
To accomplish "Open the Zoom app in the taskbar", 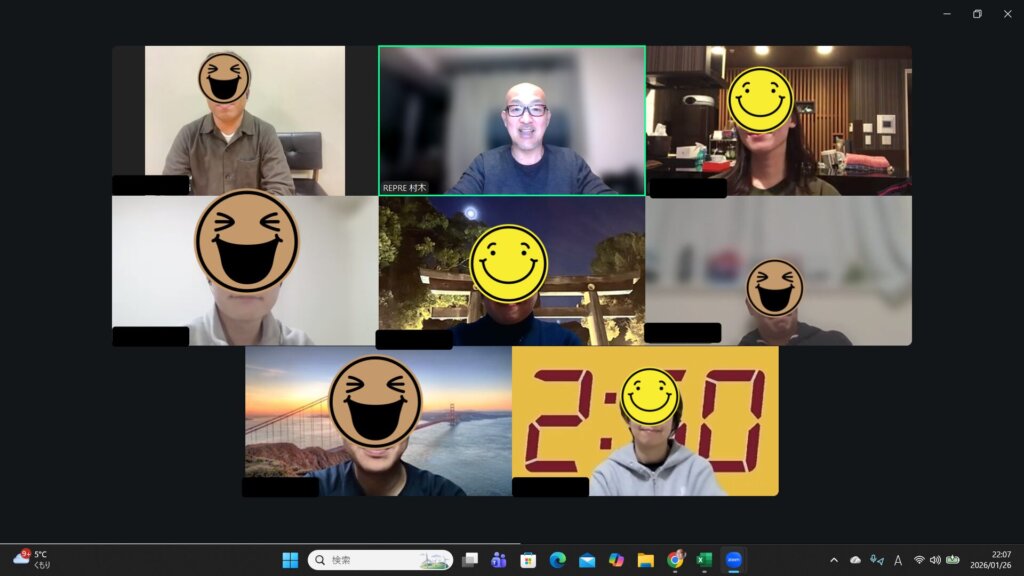I will pos(734,560).
